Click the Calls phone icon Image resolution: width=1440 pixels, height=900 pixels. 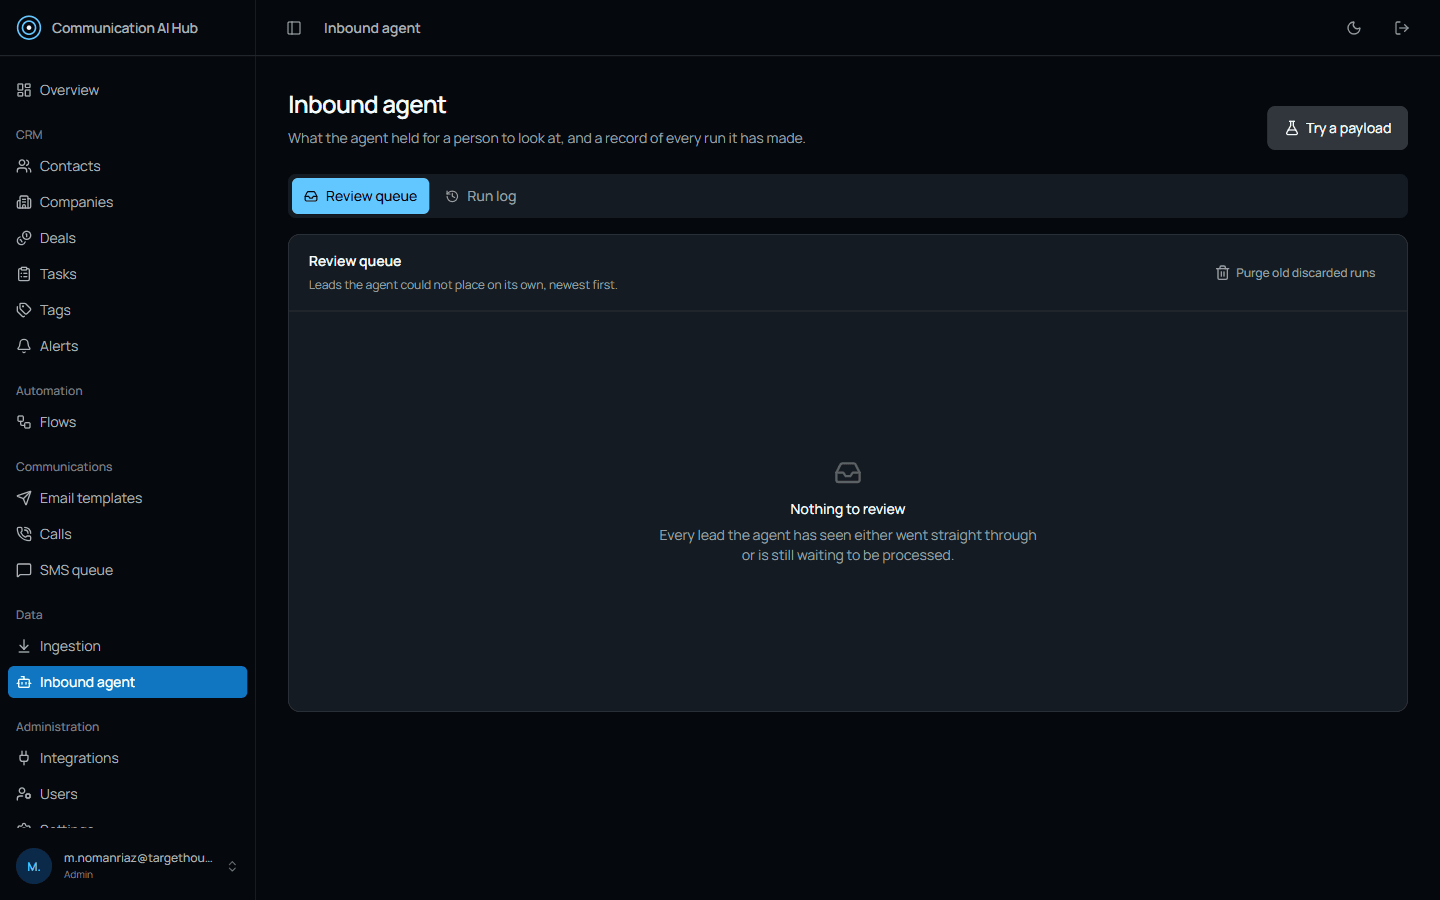(x=24, y=534)
